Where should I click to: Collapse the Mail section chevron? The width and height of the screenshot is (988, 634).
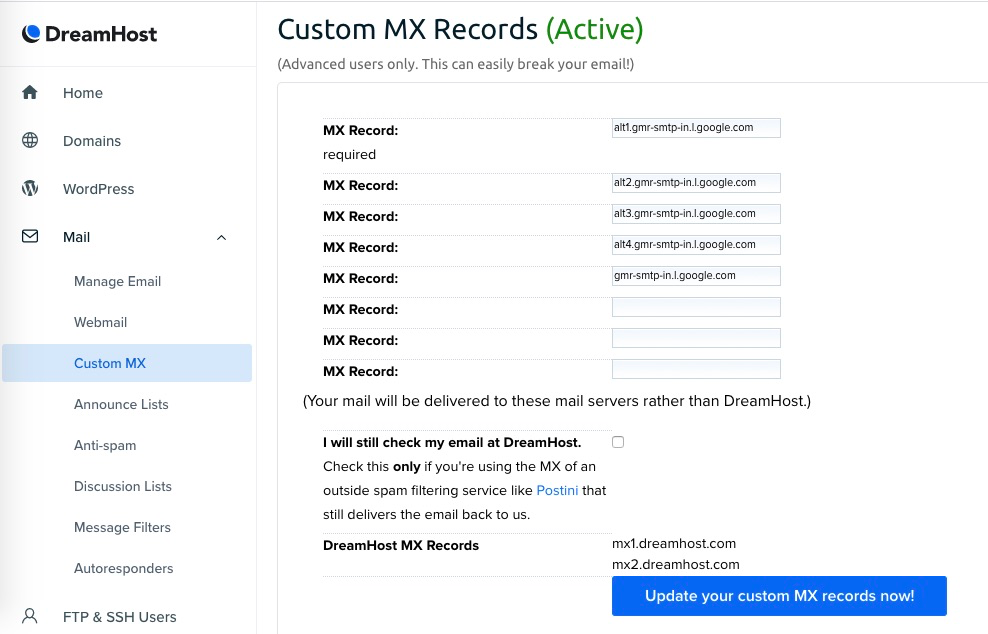pyautogui.click(x=221, y=238)
